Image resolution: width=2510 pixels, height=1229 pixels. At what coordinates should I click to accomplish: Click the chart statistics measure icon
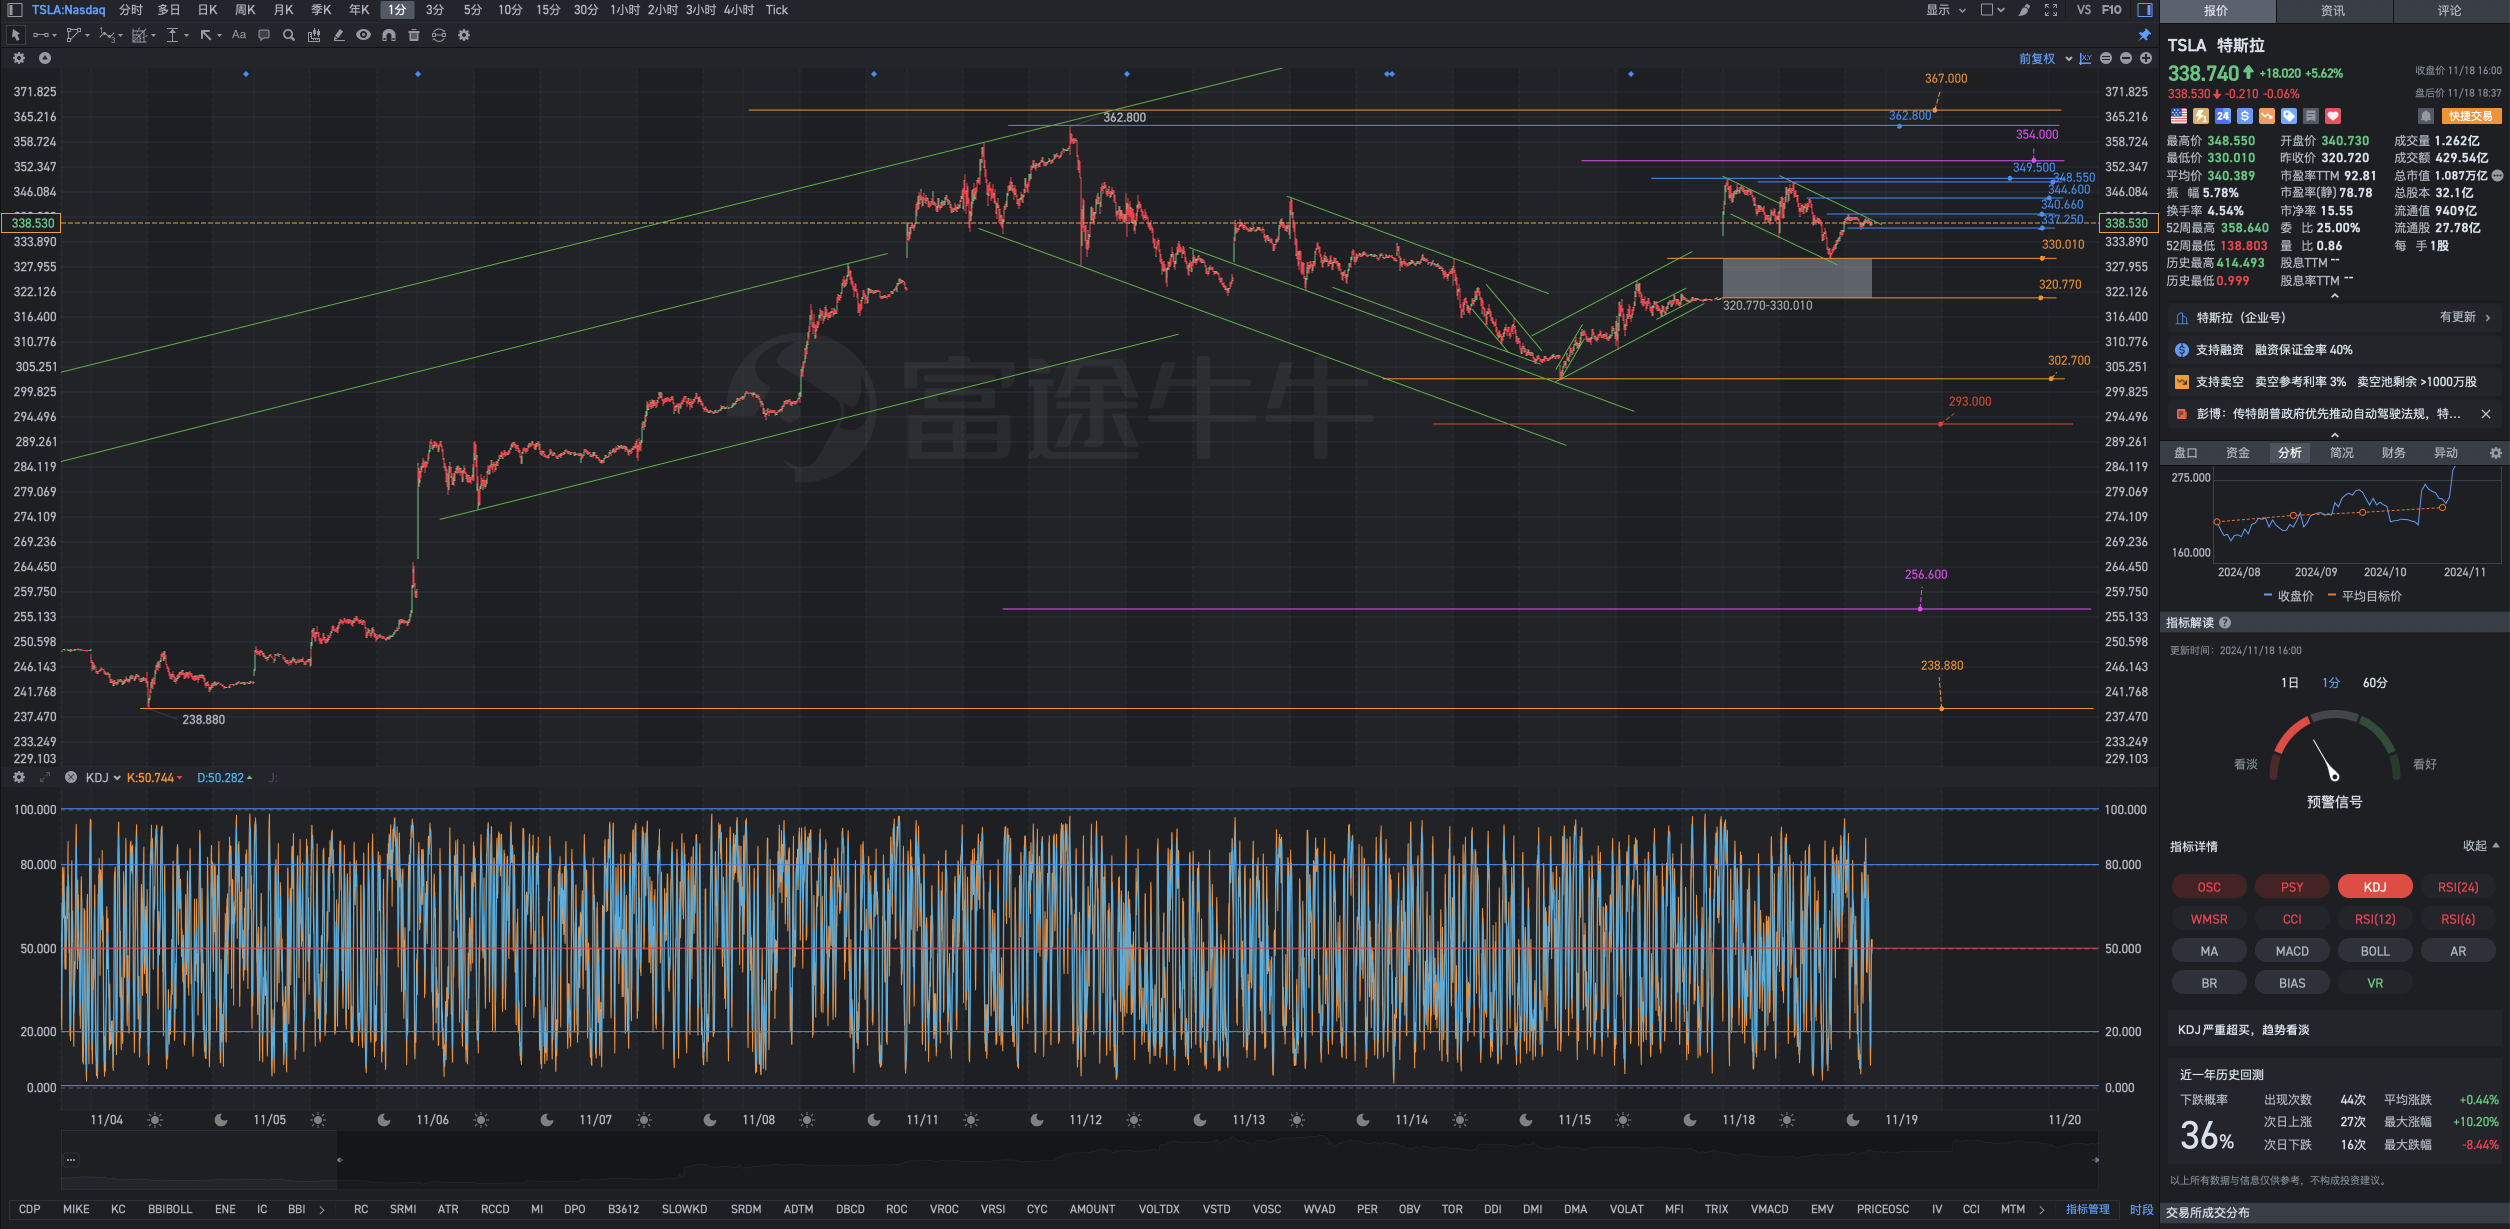[x=314, y=35]
